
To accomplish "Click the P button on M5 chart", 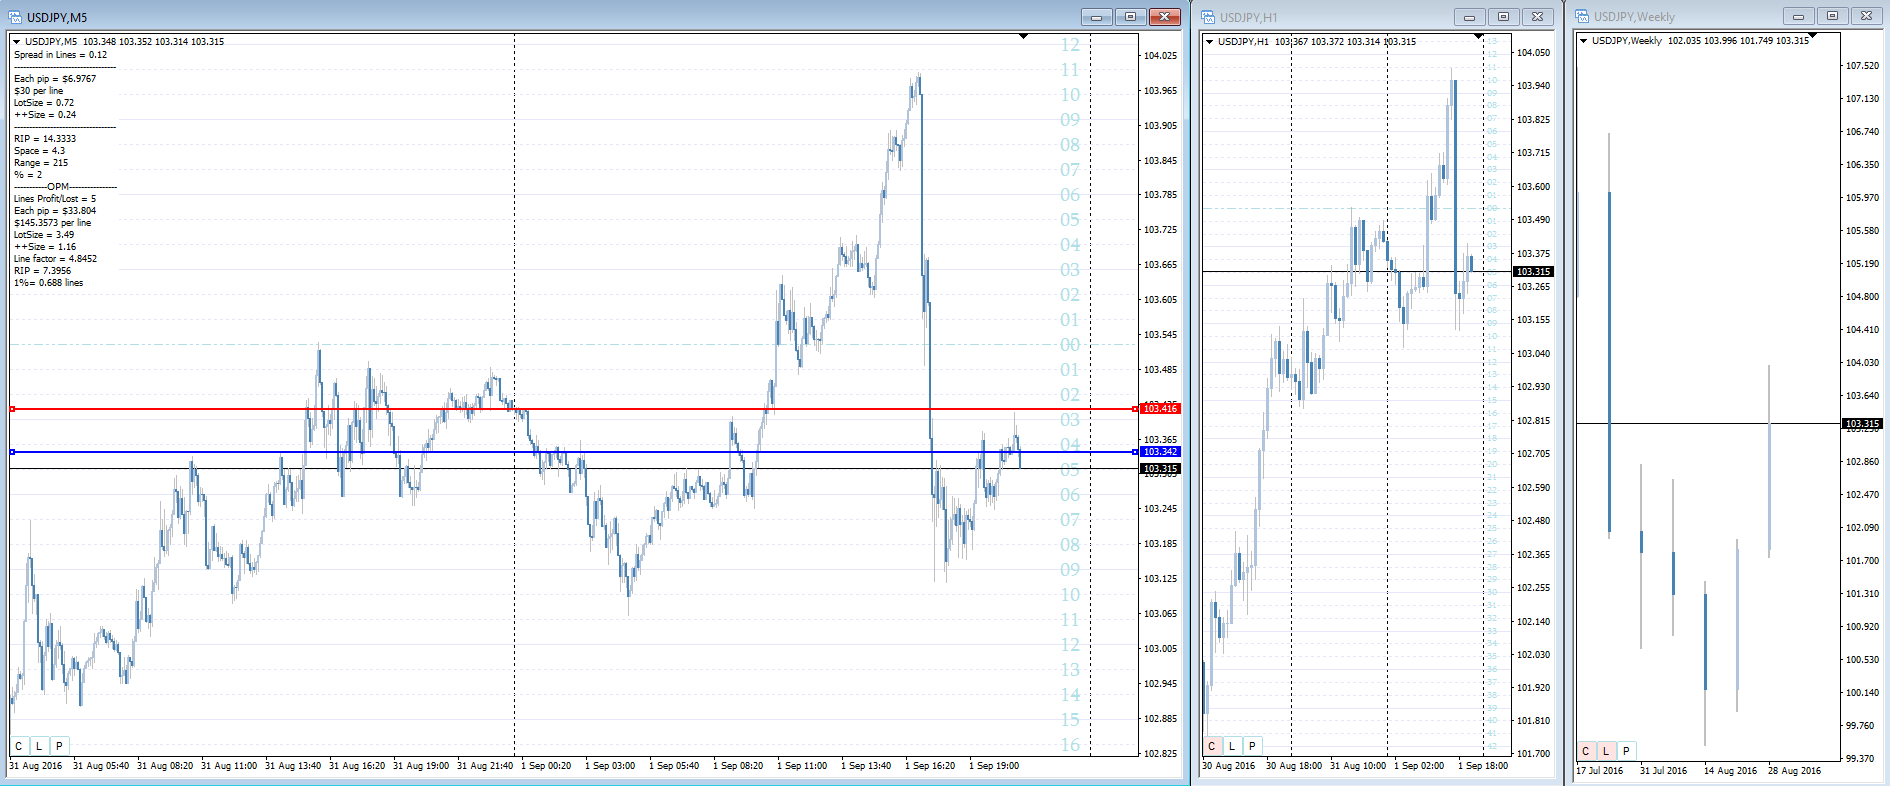I will click(59, 746).
